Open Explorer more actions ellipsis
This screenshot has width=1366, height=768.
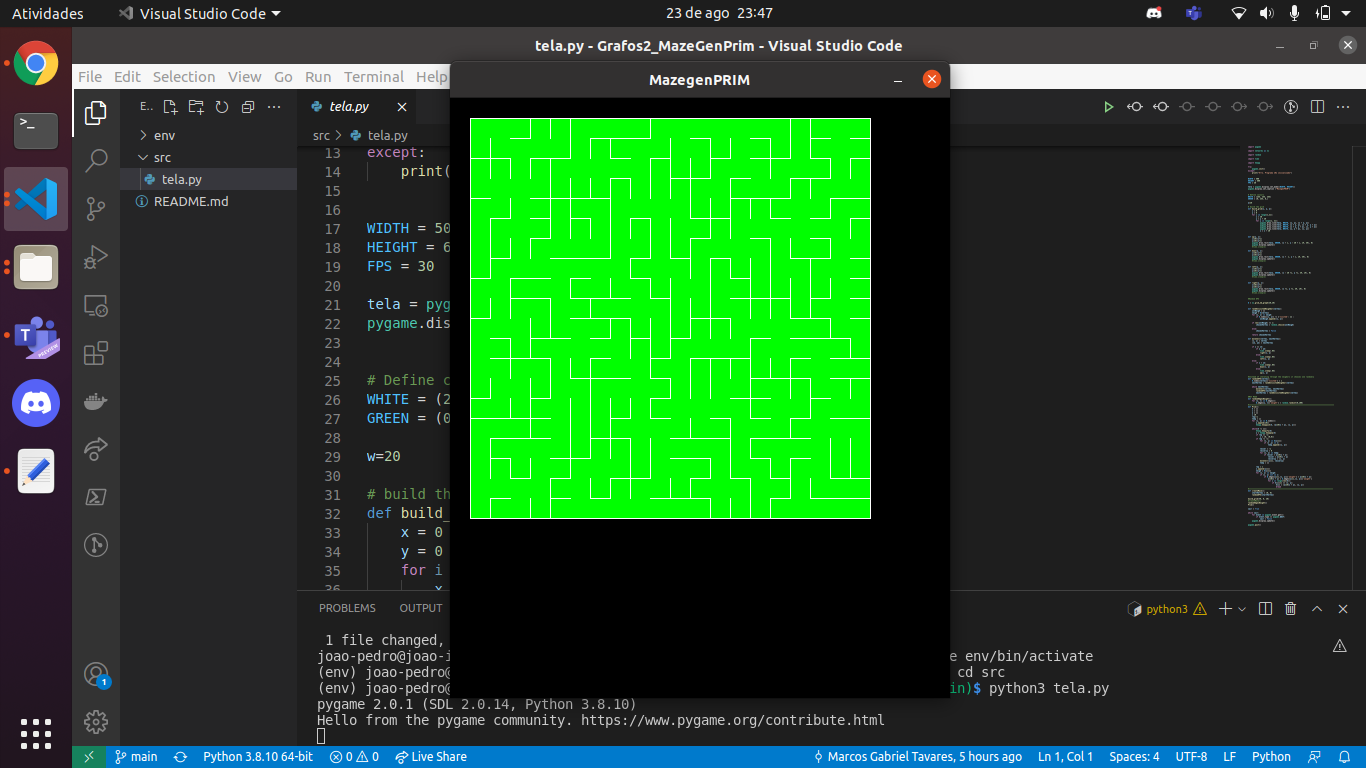point(274,107)
